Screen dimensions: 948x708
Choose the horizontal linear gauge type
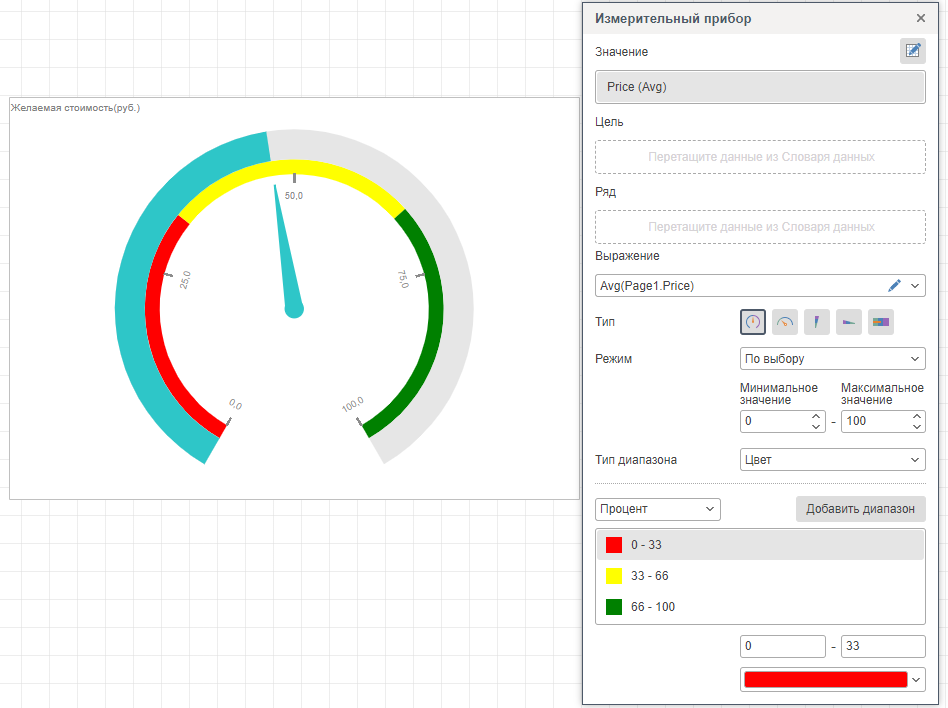pos(849,322)
